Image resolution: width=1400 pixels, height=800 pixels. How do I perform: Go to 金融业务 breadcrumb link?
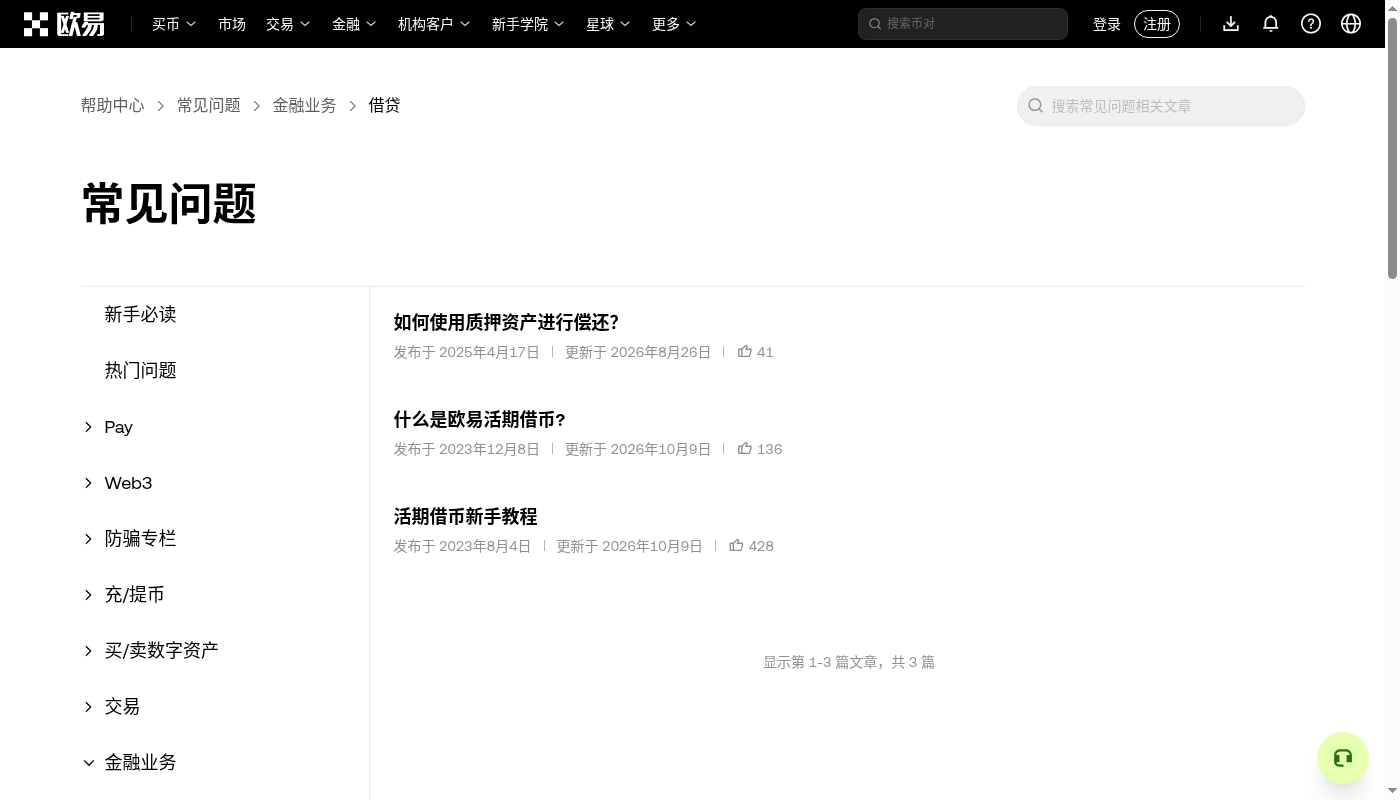(x=305, y=105)
